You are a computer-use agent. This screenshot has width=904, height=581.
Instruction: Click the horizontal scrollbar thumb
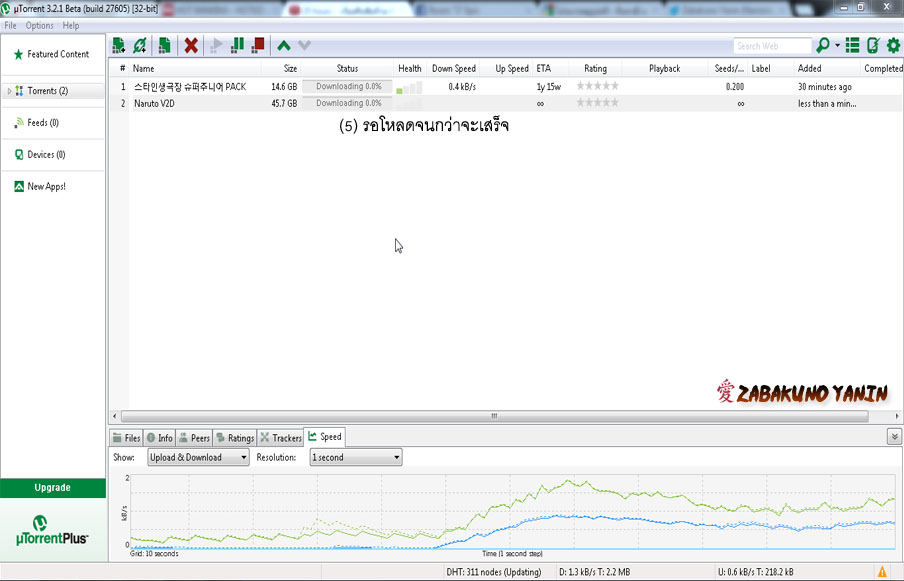click(x=495, y=416)
